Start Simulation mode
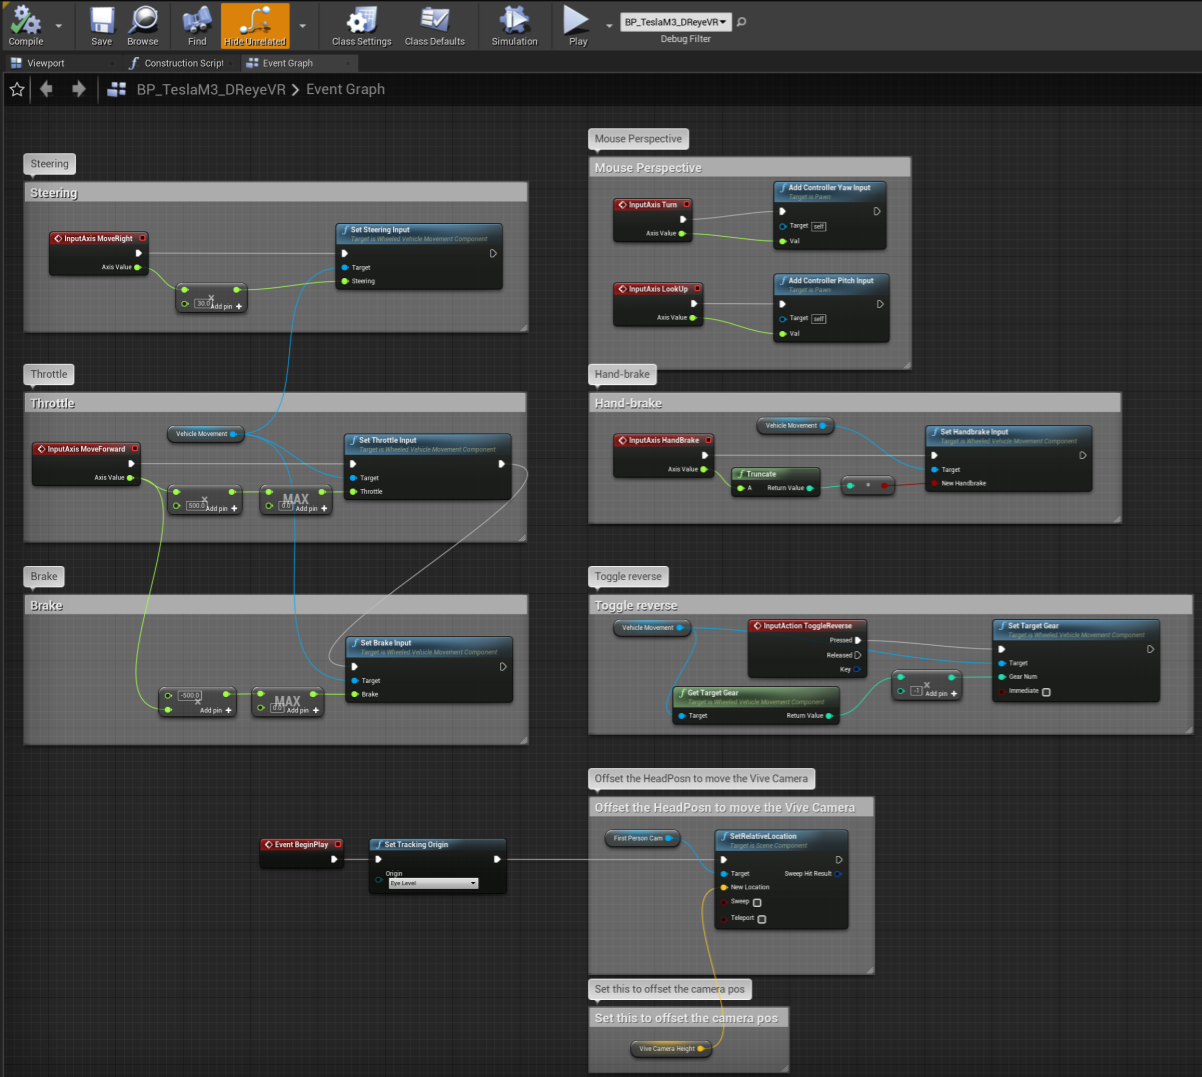Screen dimensions: 1202x1077 (515, 26)
